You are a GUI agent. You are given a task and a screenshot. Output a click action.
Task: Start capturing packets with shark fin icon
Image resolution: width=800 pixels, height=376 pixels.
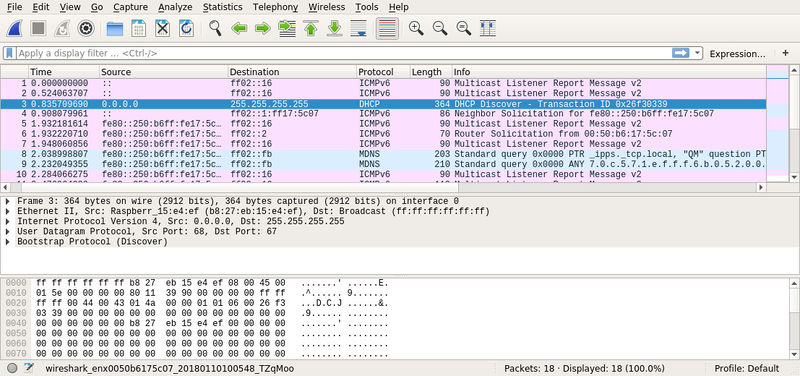click(x=14, y=29)
